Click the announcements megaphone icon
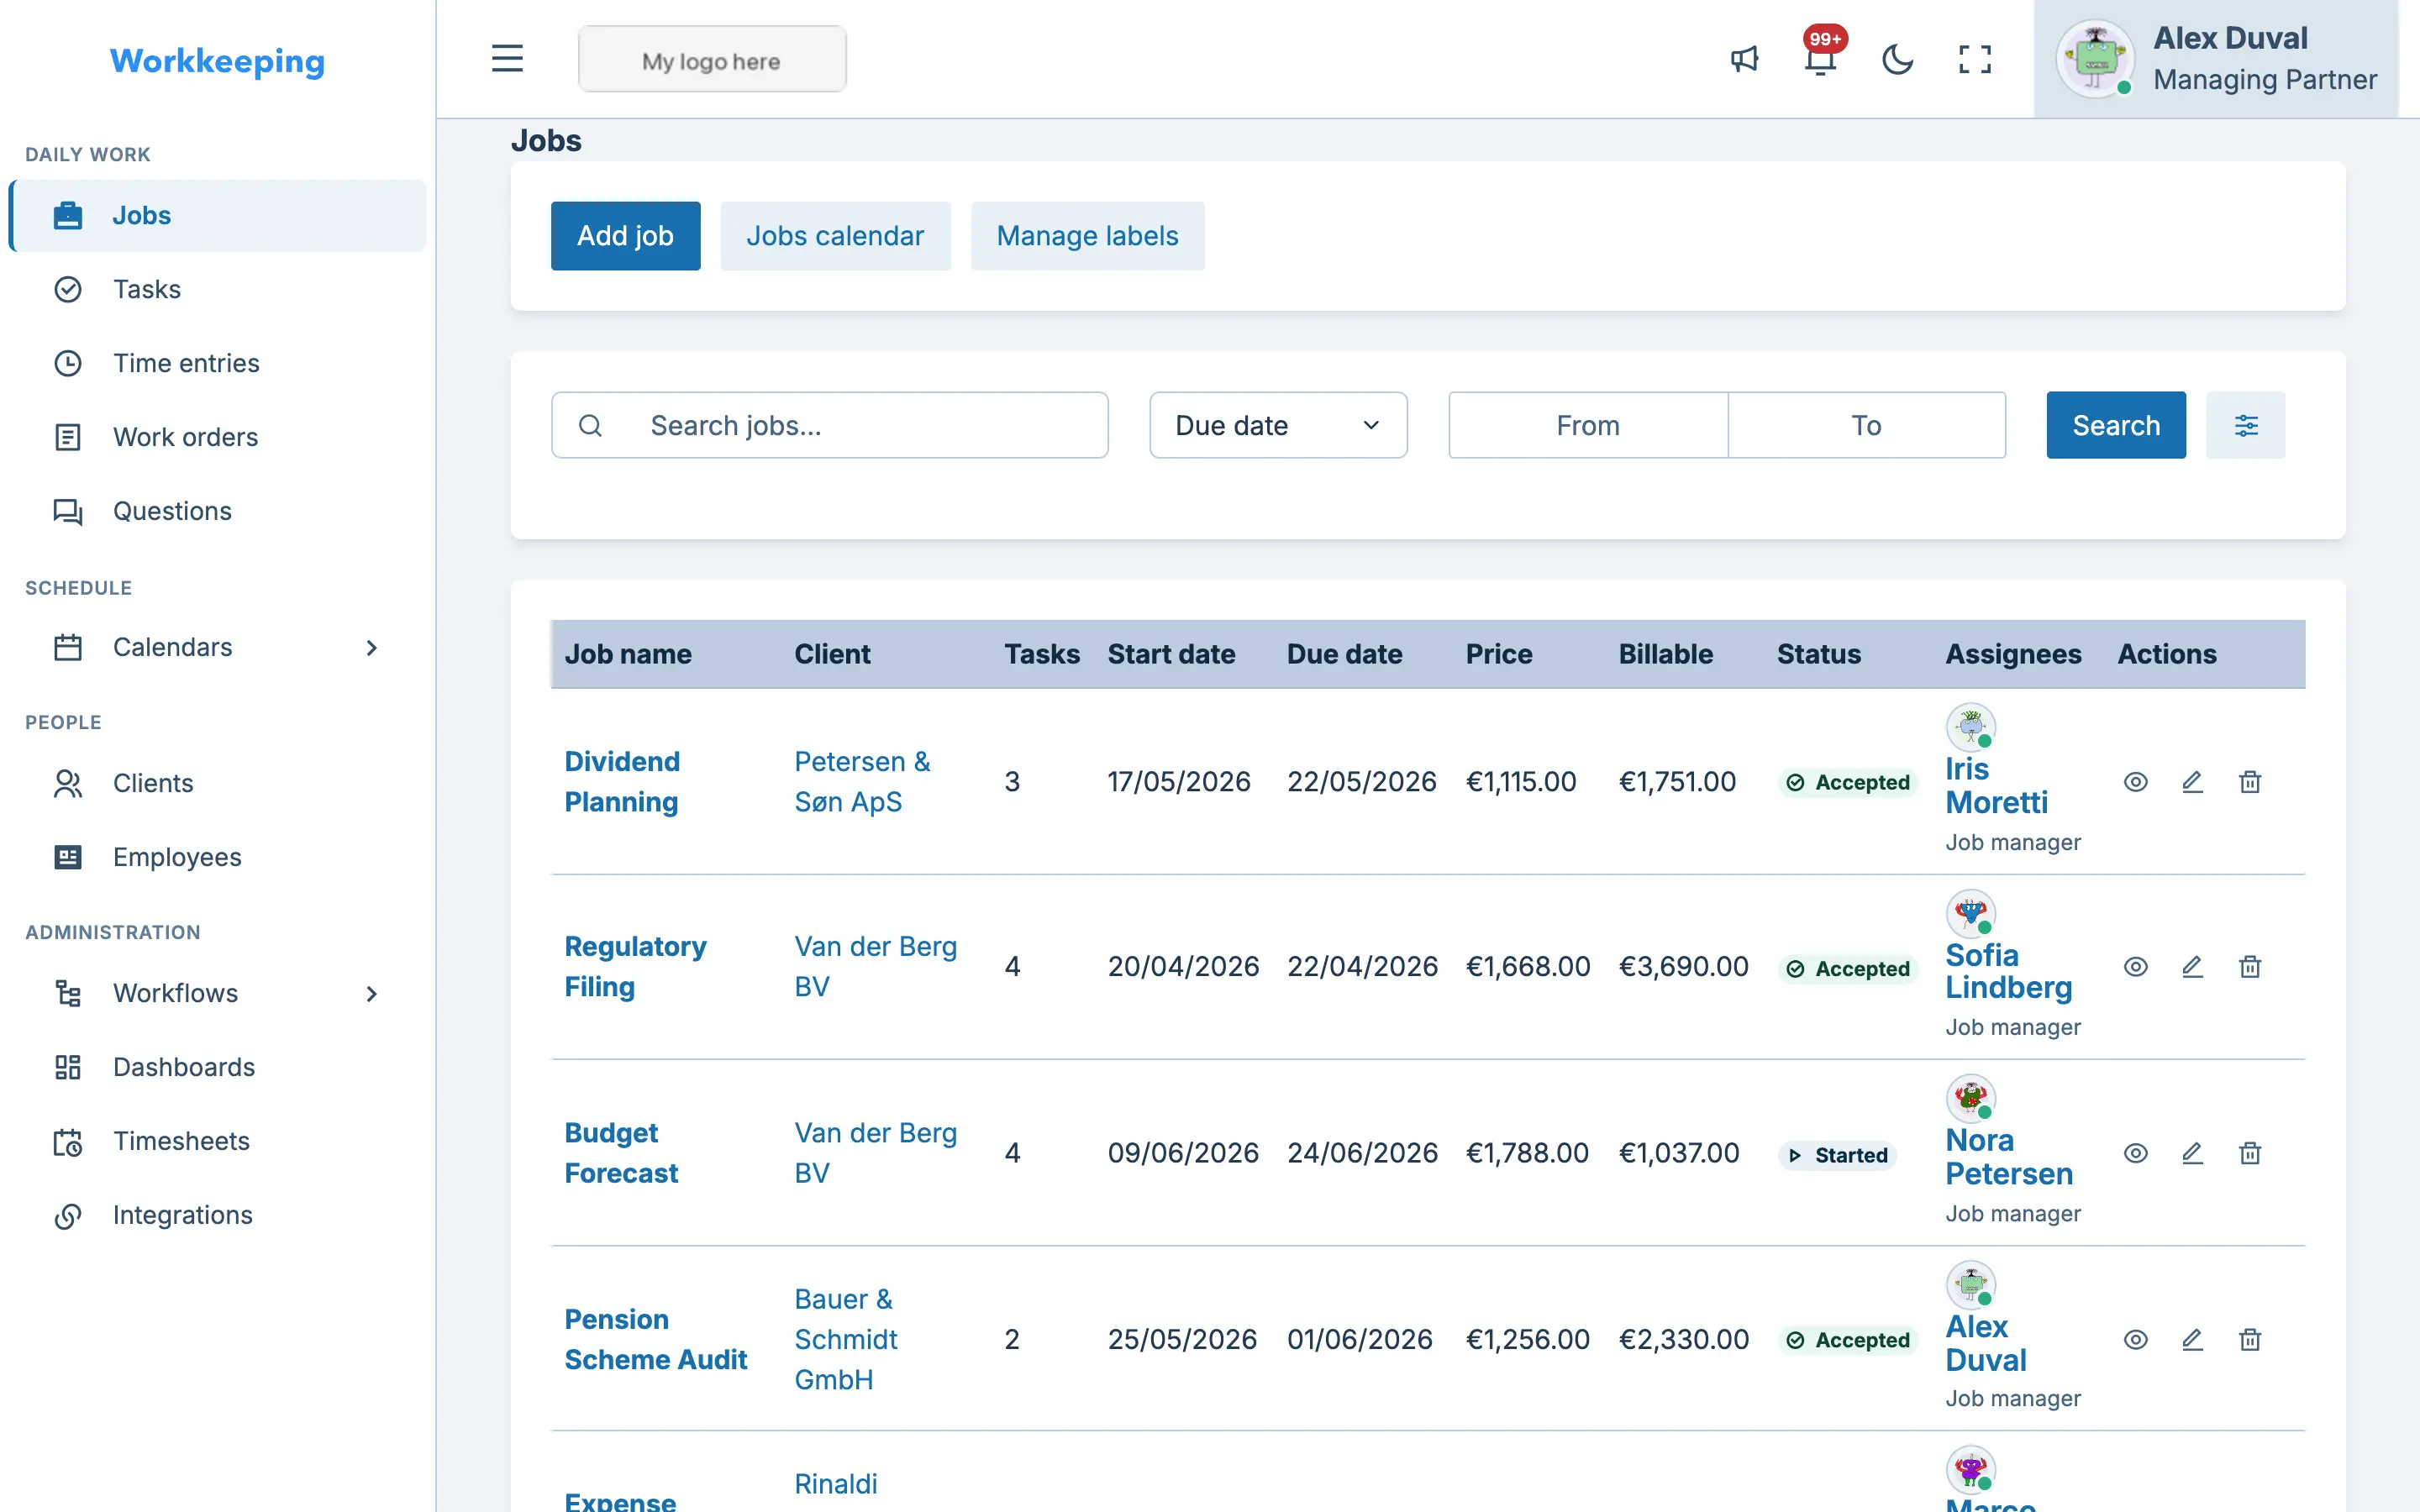The image size is (2420, 1512). 1744,59
